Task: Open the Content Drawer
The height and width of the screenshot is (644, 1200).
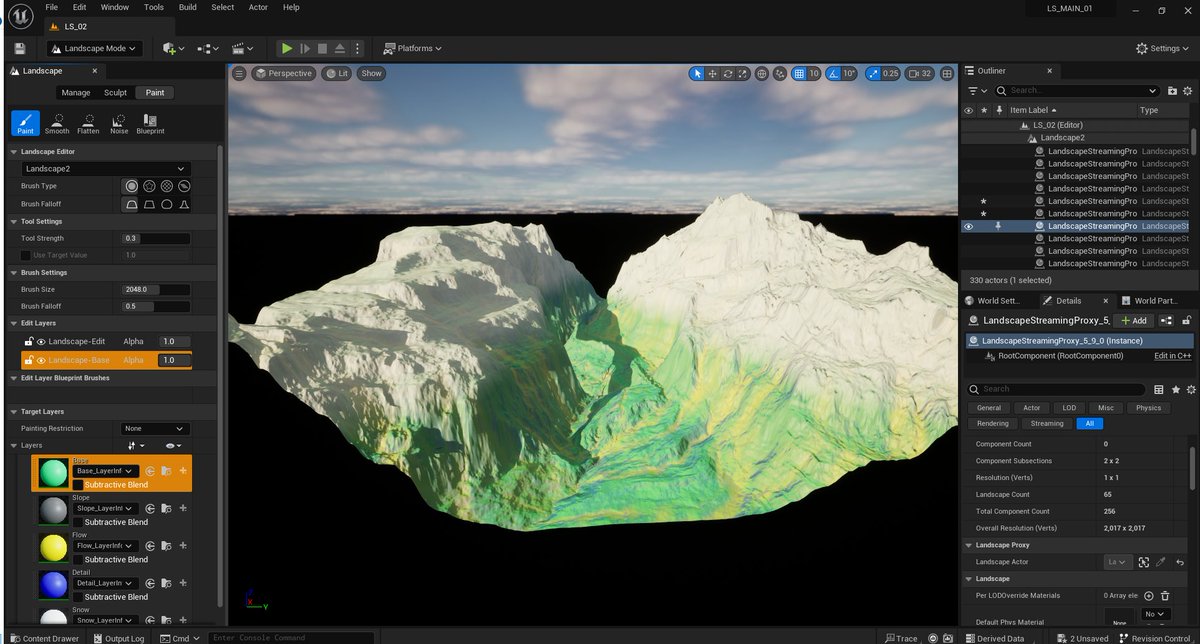Action: pyautogui.click(x=44, y=638)
